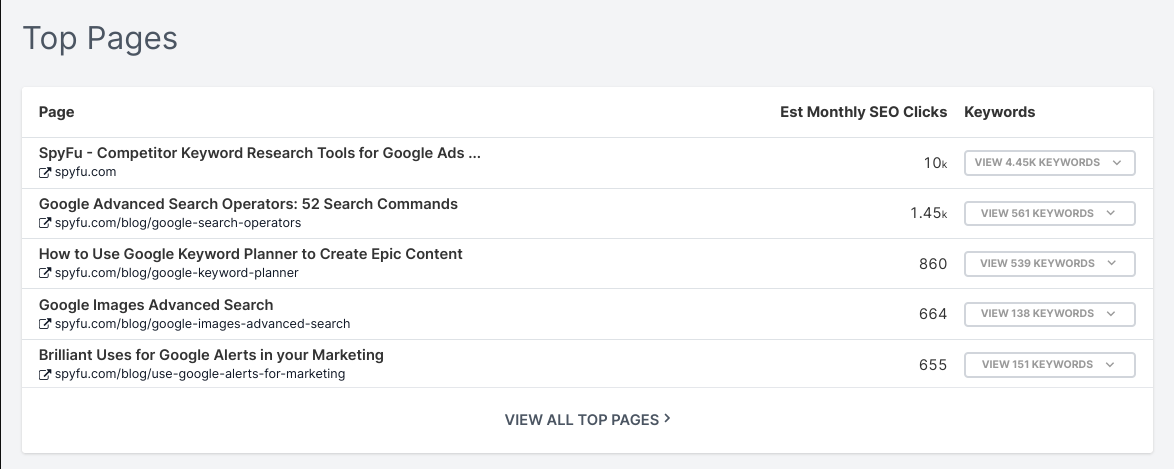This screenshot has height=469, width=1174.
Task: Open external link icon for google-keyword-planner URL
Action: (45, 273)
